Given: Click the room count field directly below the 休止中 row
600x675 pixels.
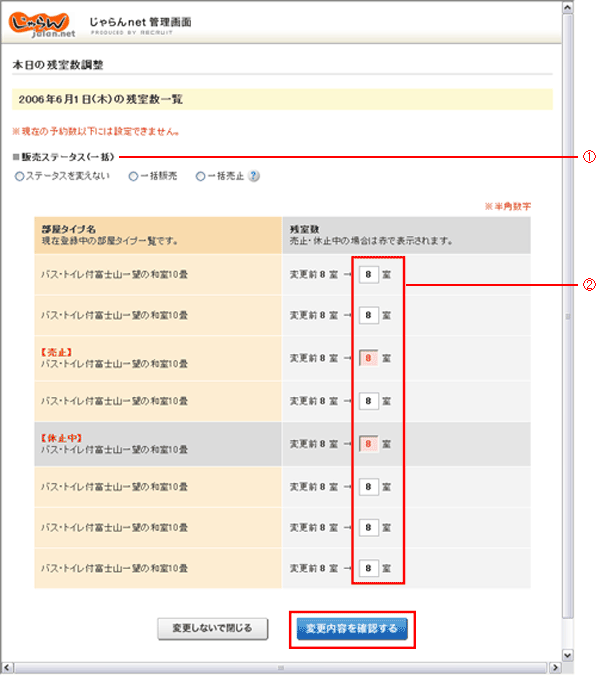Looking at the screenshot, I should (x=369, y=485).
